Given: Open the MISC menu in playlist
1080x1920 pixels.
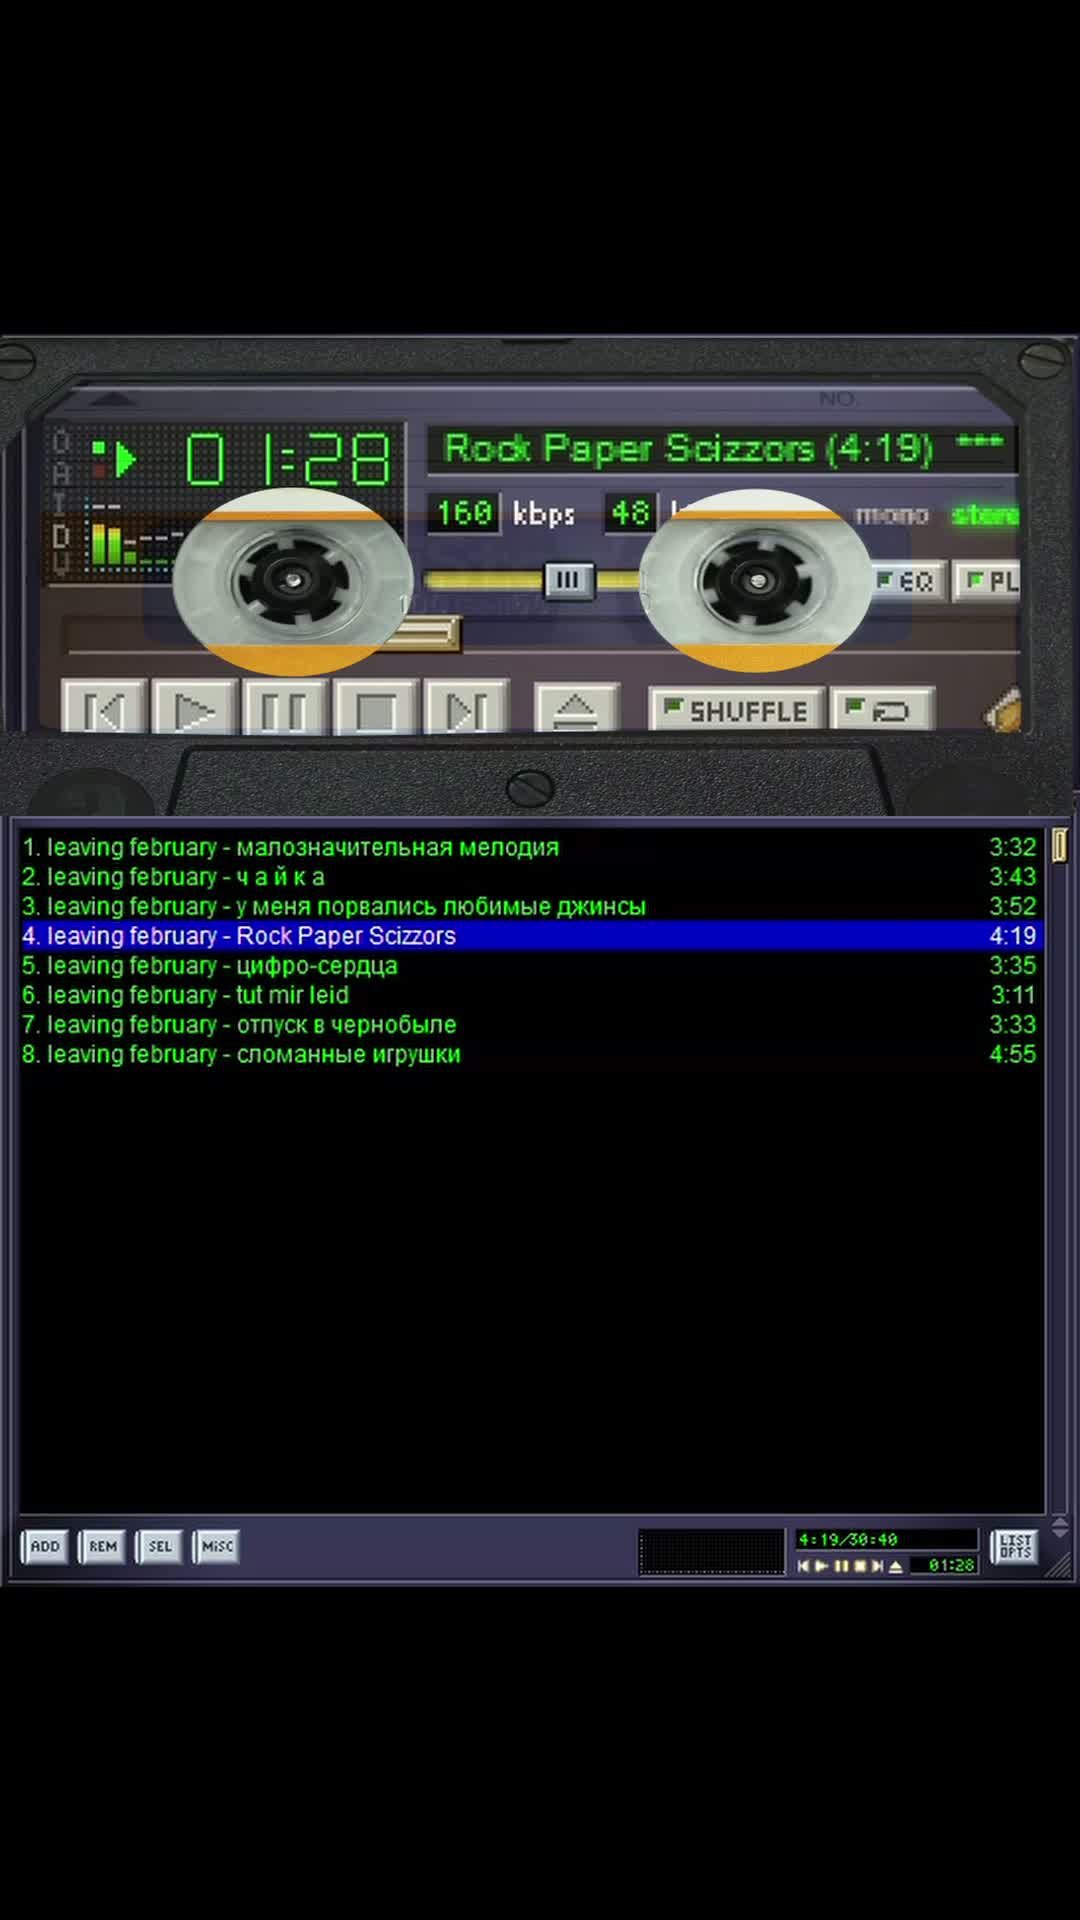Looking at the screenshot, I should [217, 1546].
